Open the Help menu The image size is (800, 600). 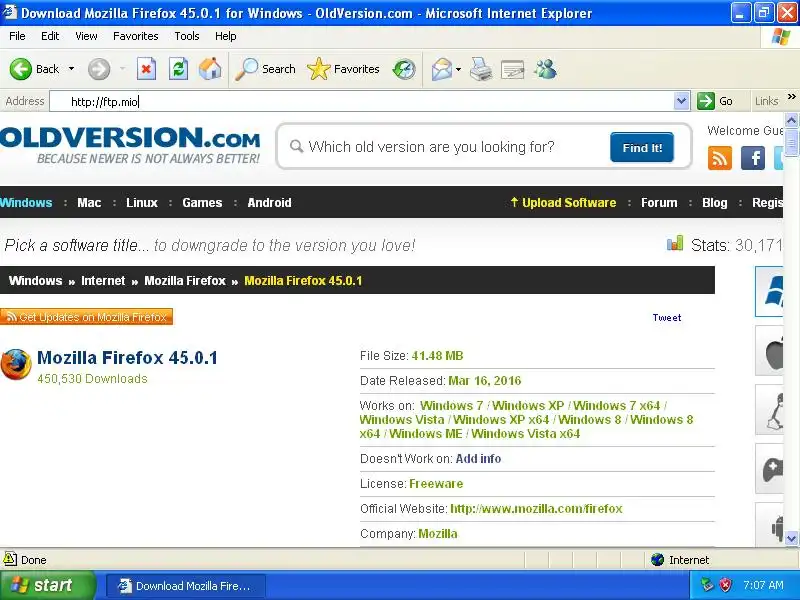[226, 36]
